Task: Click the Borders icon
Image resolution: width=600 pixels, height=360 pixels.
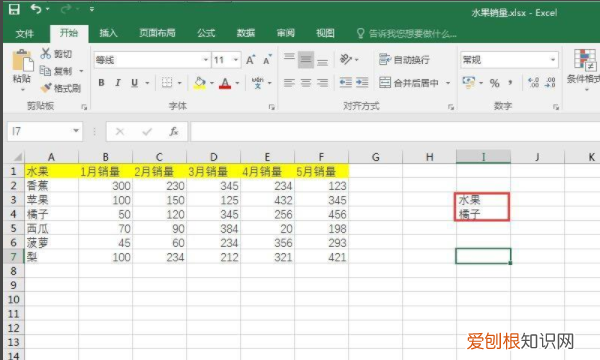Action: coord(167,83)
